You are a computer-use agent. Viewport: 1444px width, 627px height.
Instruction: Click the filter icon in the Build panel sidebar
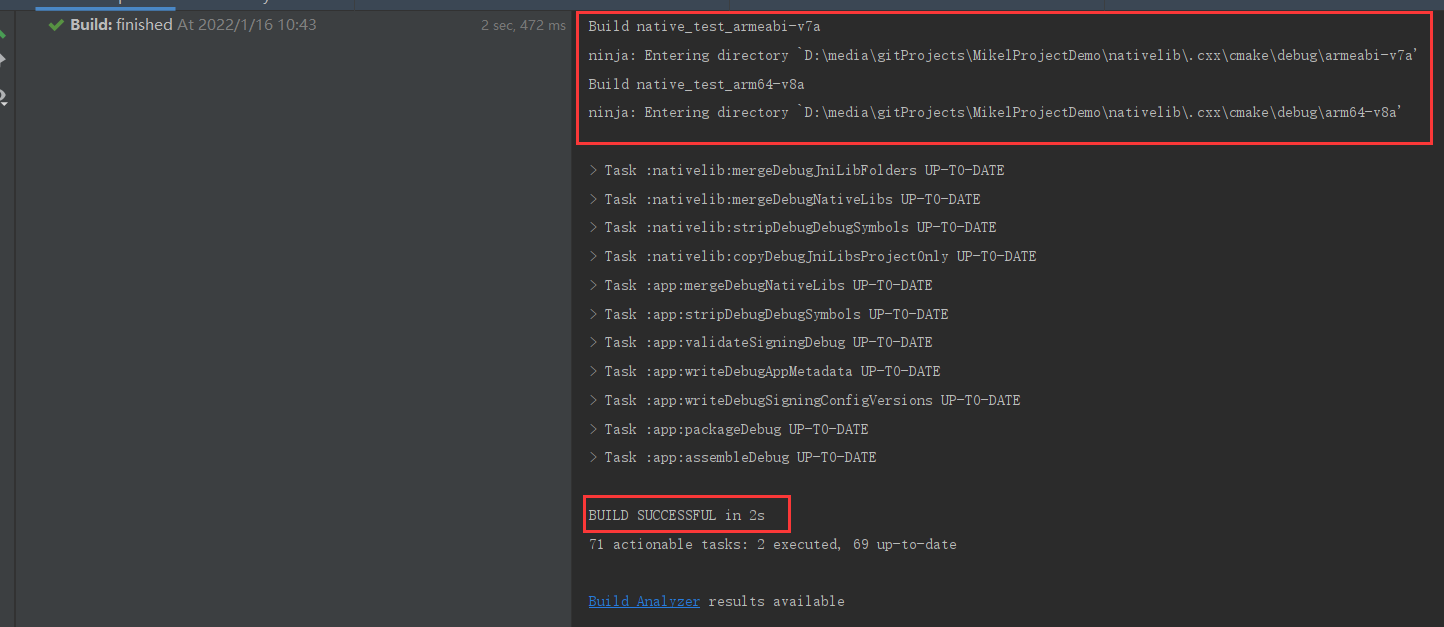click(x=4, y=95)
